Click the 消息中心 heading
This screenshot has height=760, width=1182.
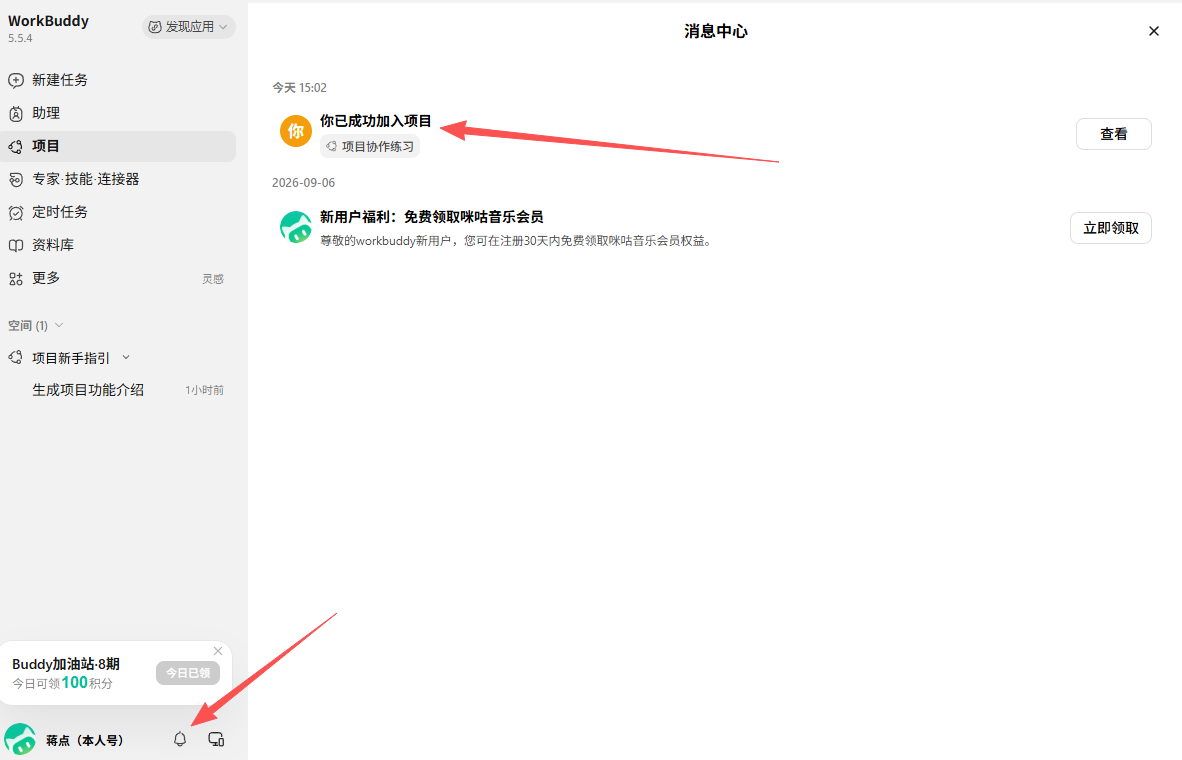click(x=715, y=32)
